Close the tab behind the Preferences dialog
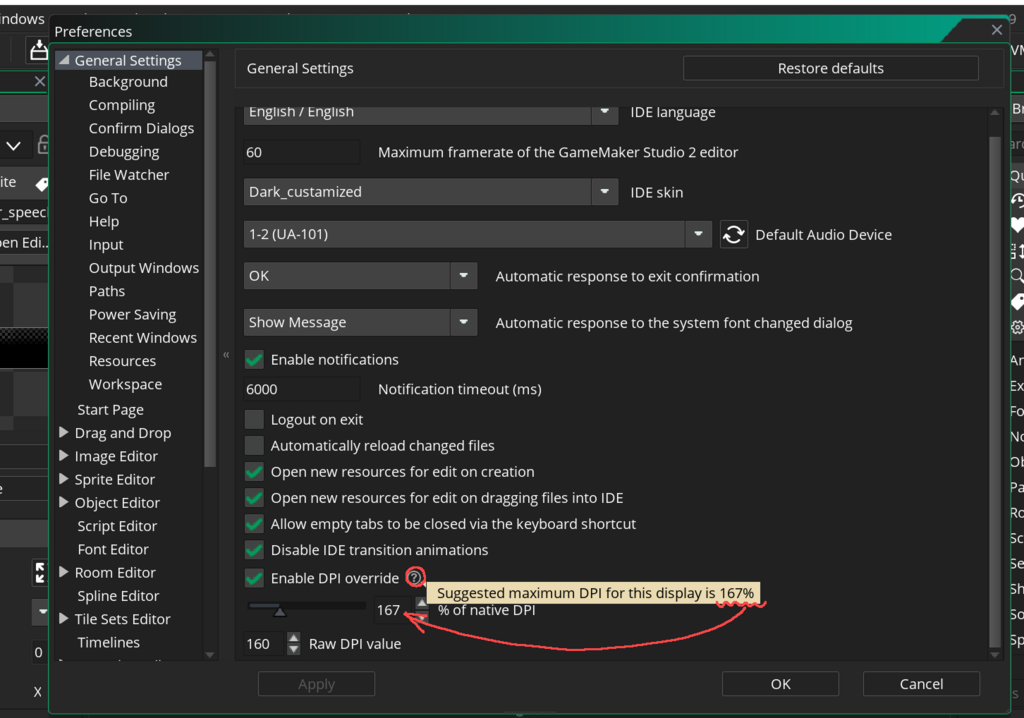This screenshot has width=1024, height=718. click(40, 81)
